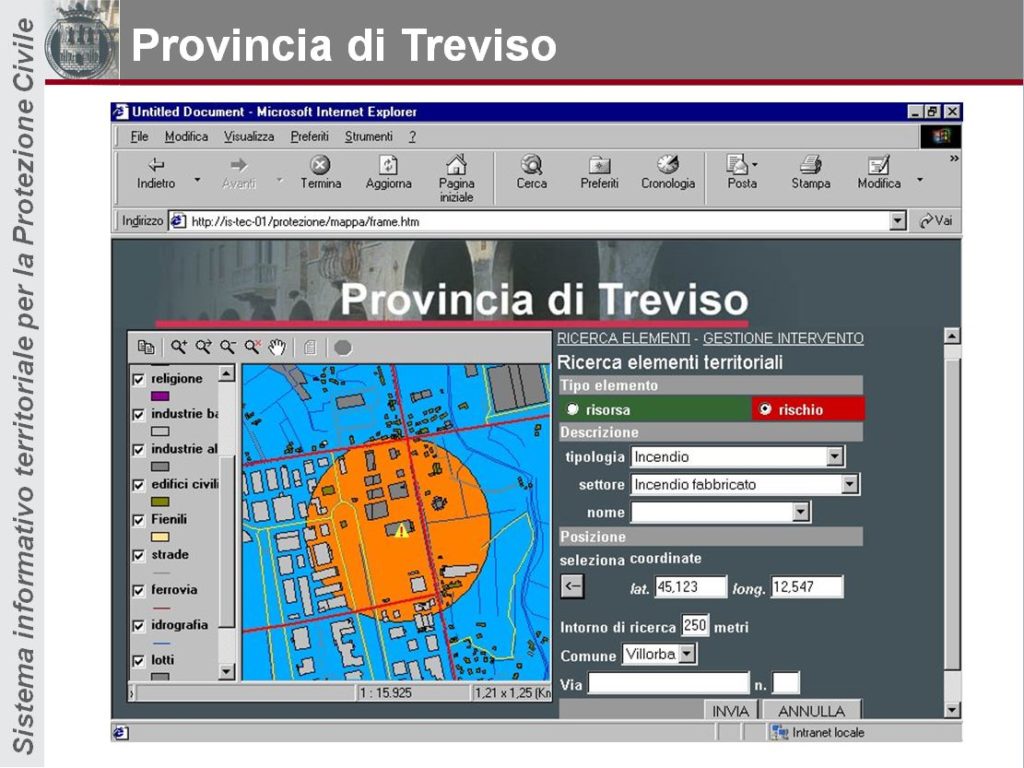Click the lat. coordinate field
The height and width of the screenshot is (768, 1024).
690,586
